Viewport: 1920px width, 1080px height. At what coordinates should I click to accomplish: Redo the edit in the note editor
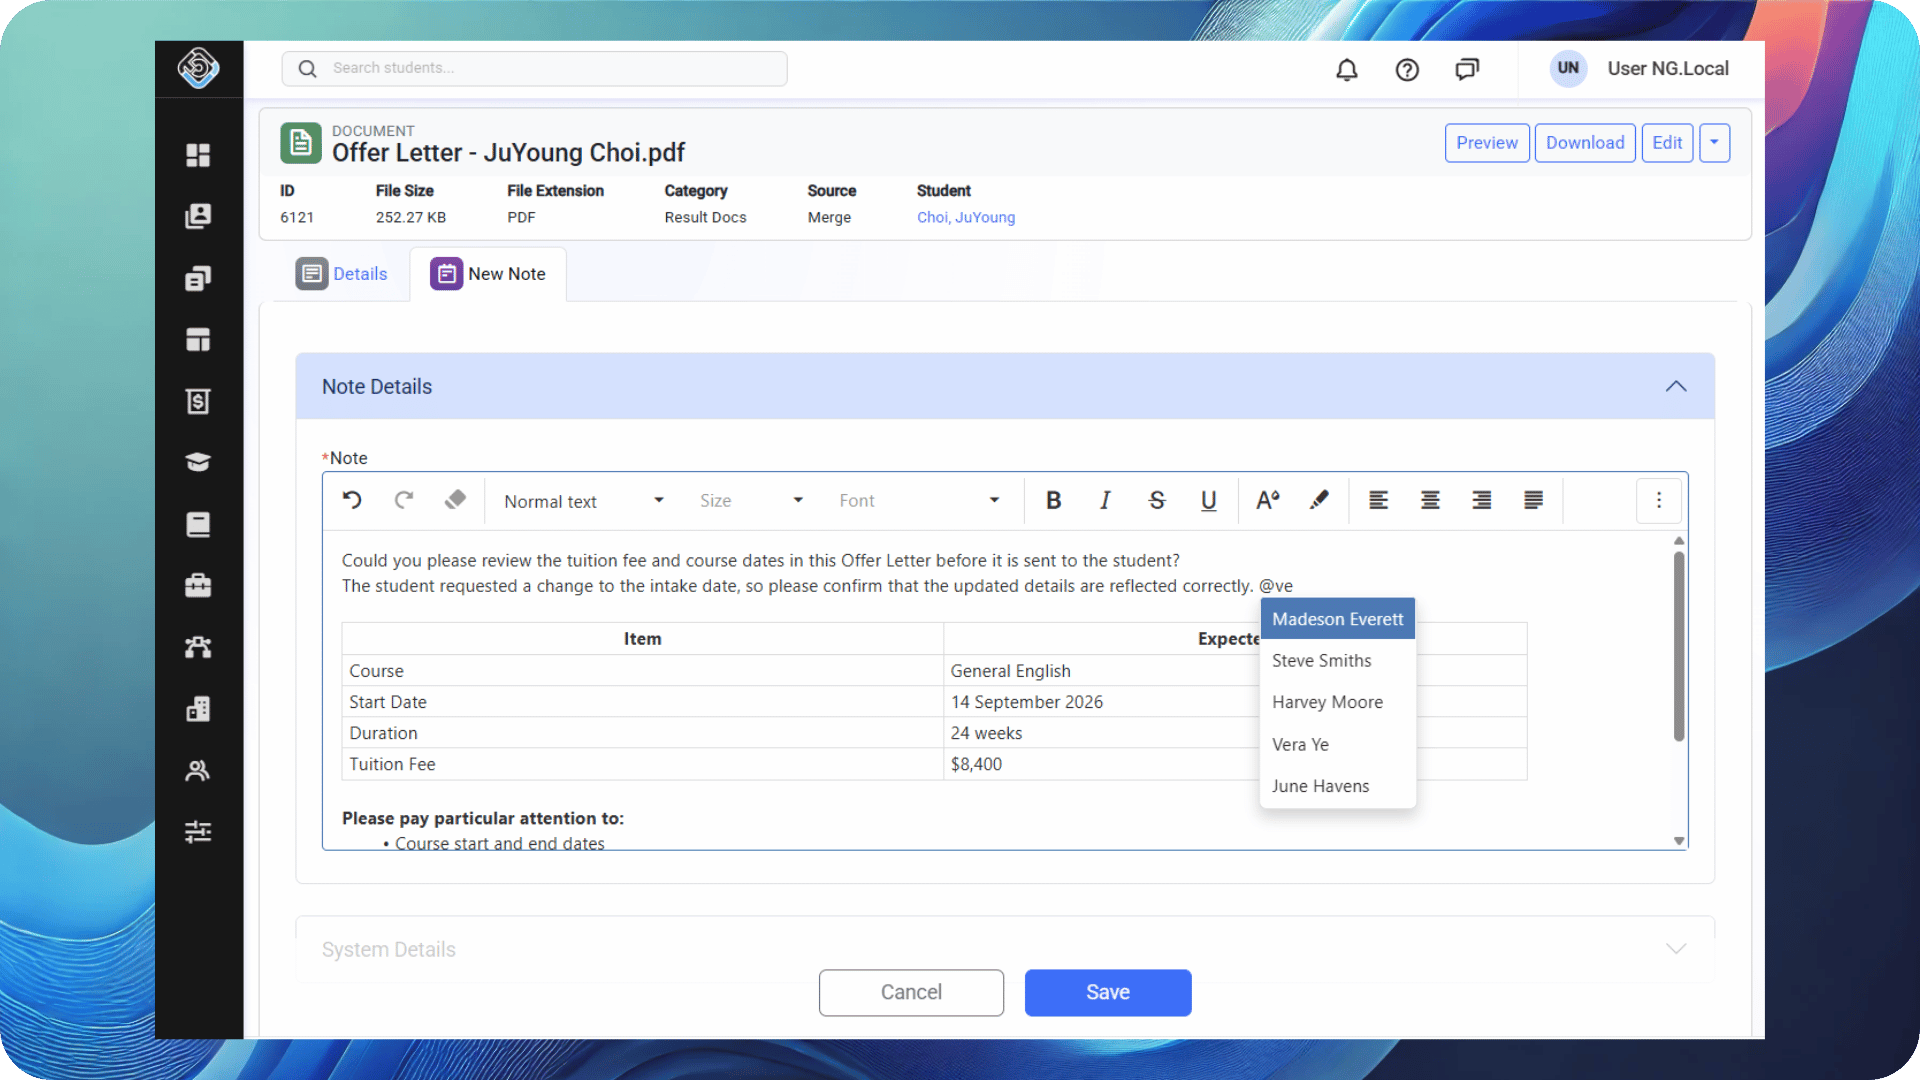pos(404,500)
